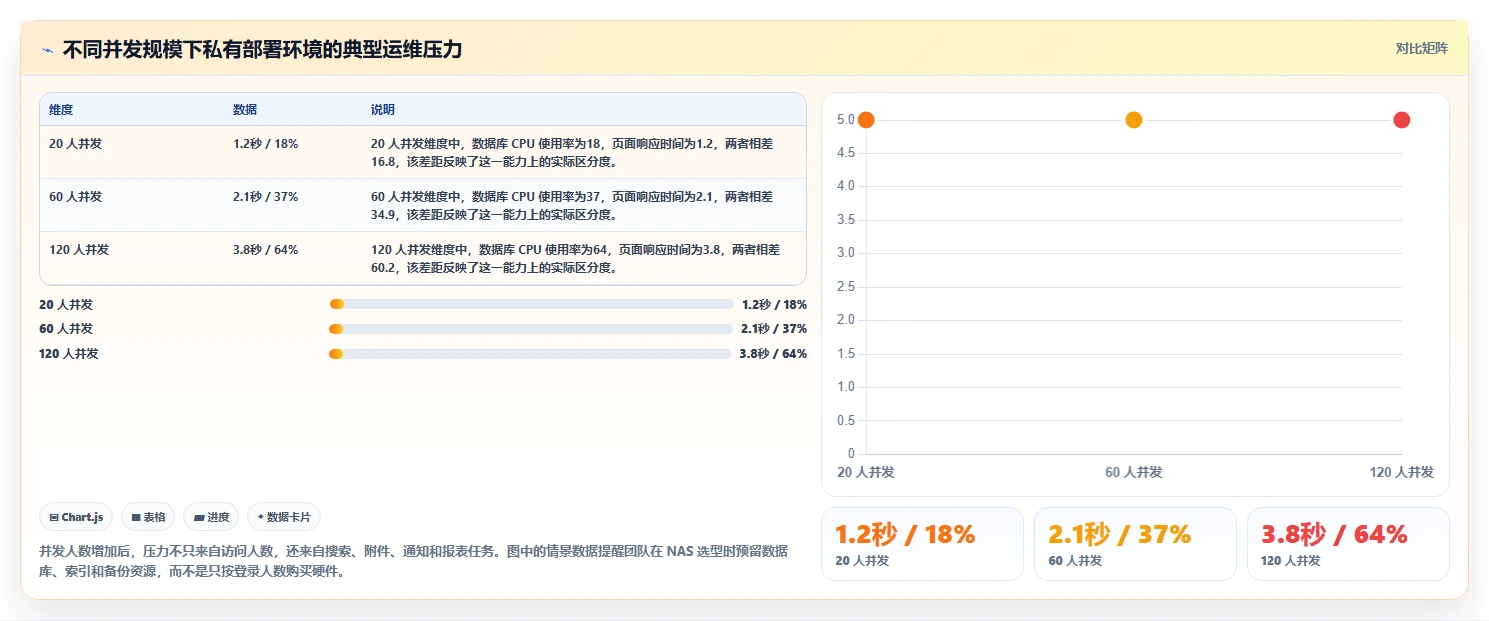
Task: Open the 3.8秒 / 64% data card
Action: point(1348,544)
